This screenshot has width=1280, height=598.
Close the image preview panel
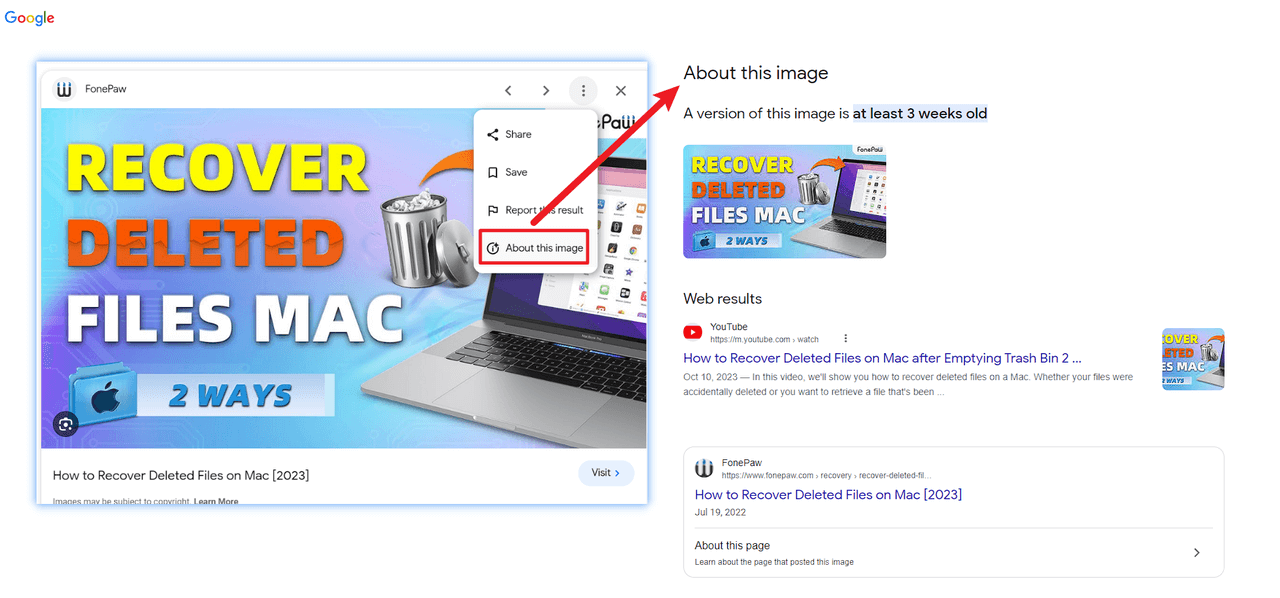pos(621,90)
